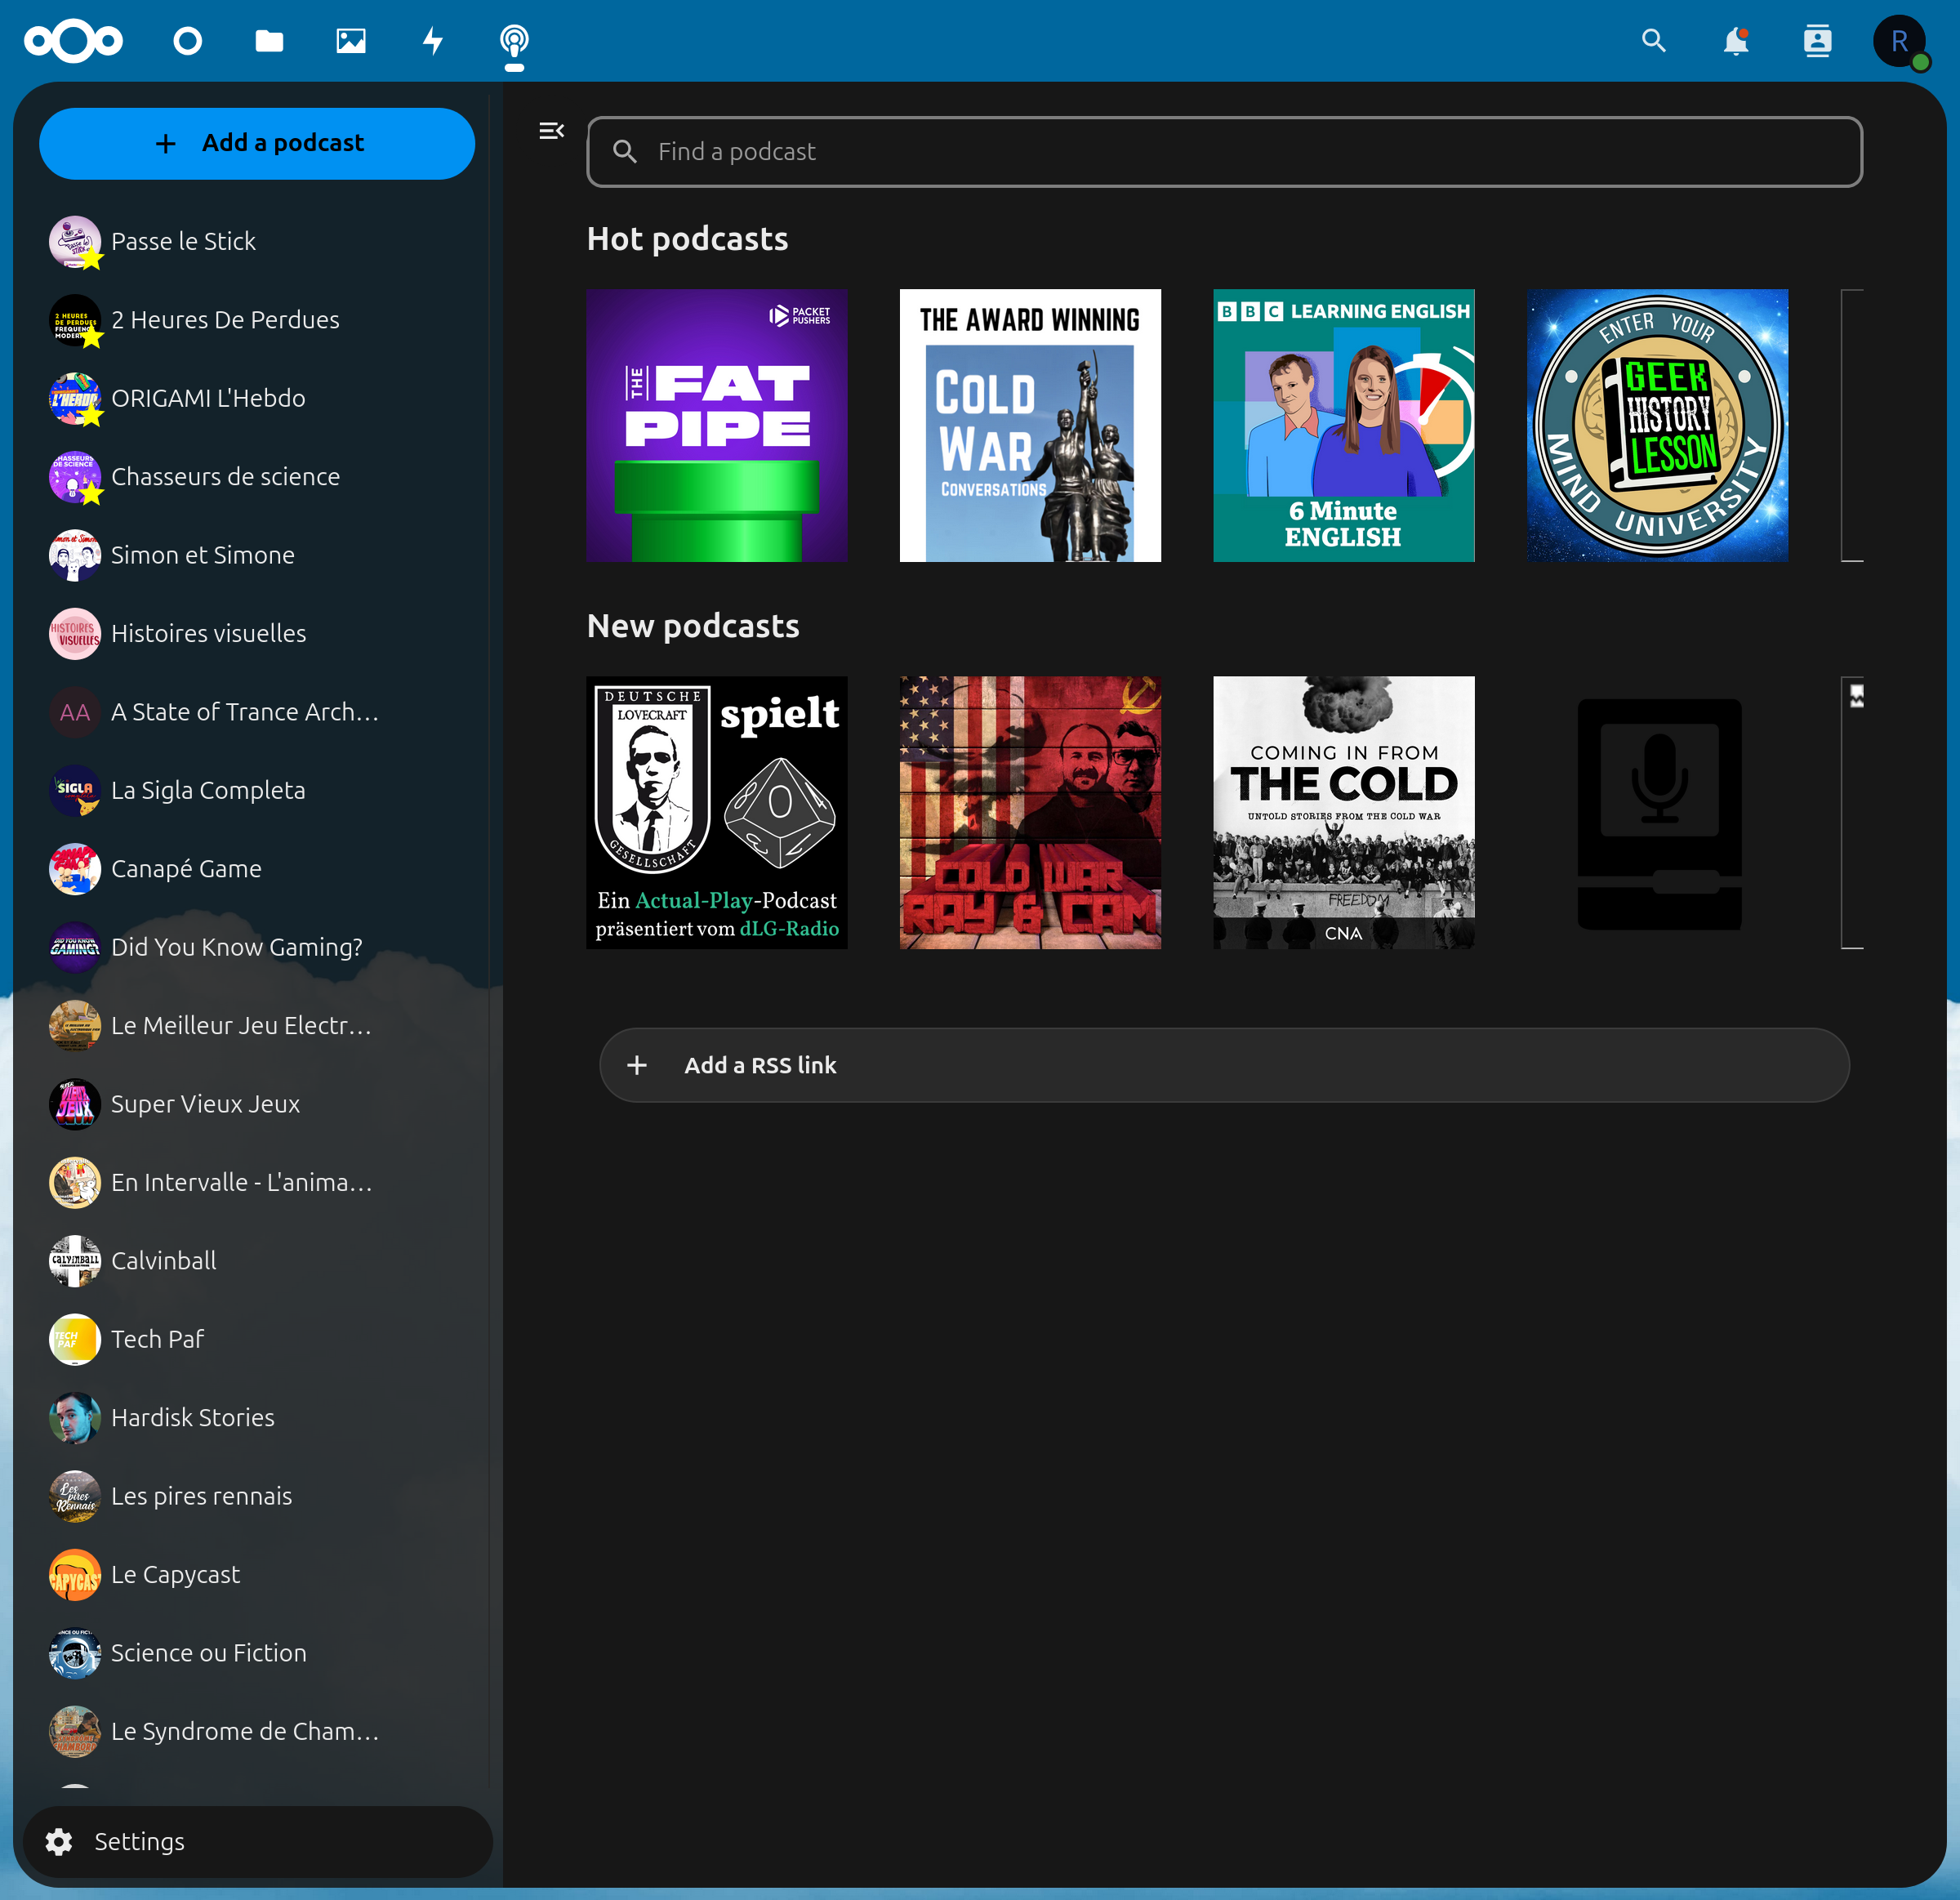This screenshot has width=1960, height=1900.
Task: Open the Activity lightning icon
Action: point(433,41)
